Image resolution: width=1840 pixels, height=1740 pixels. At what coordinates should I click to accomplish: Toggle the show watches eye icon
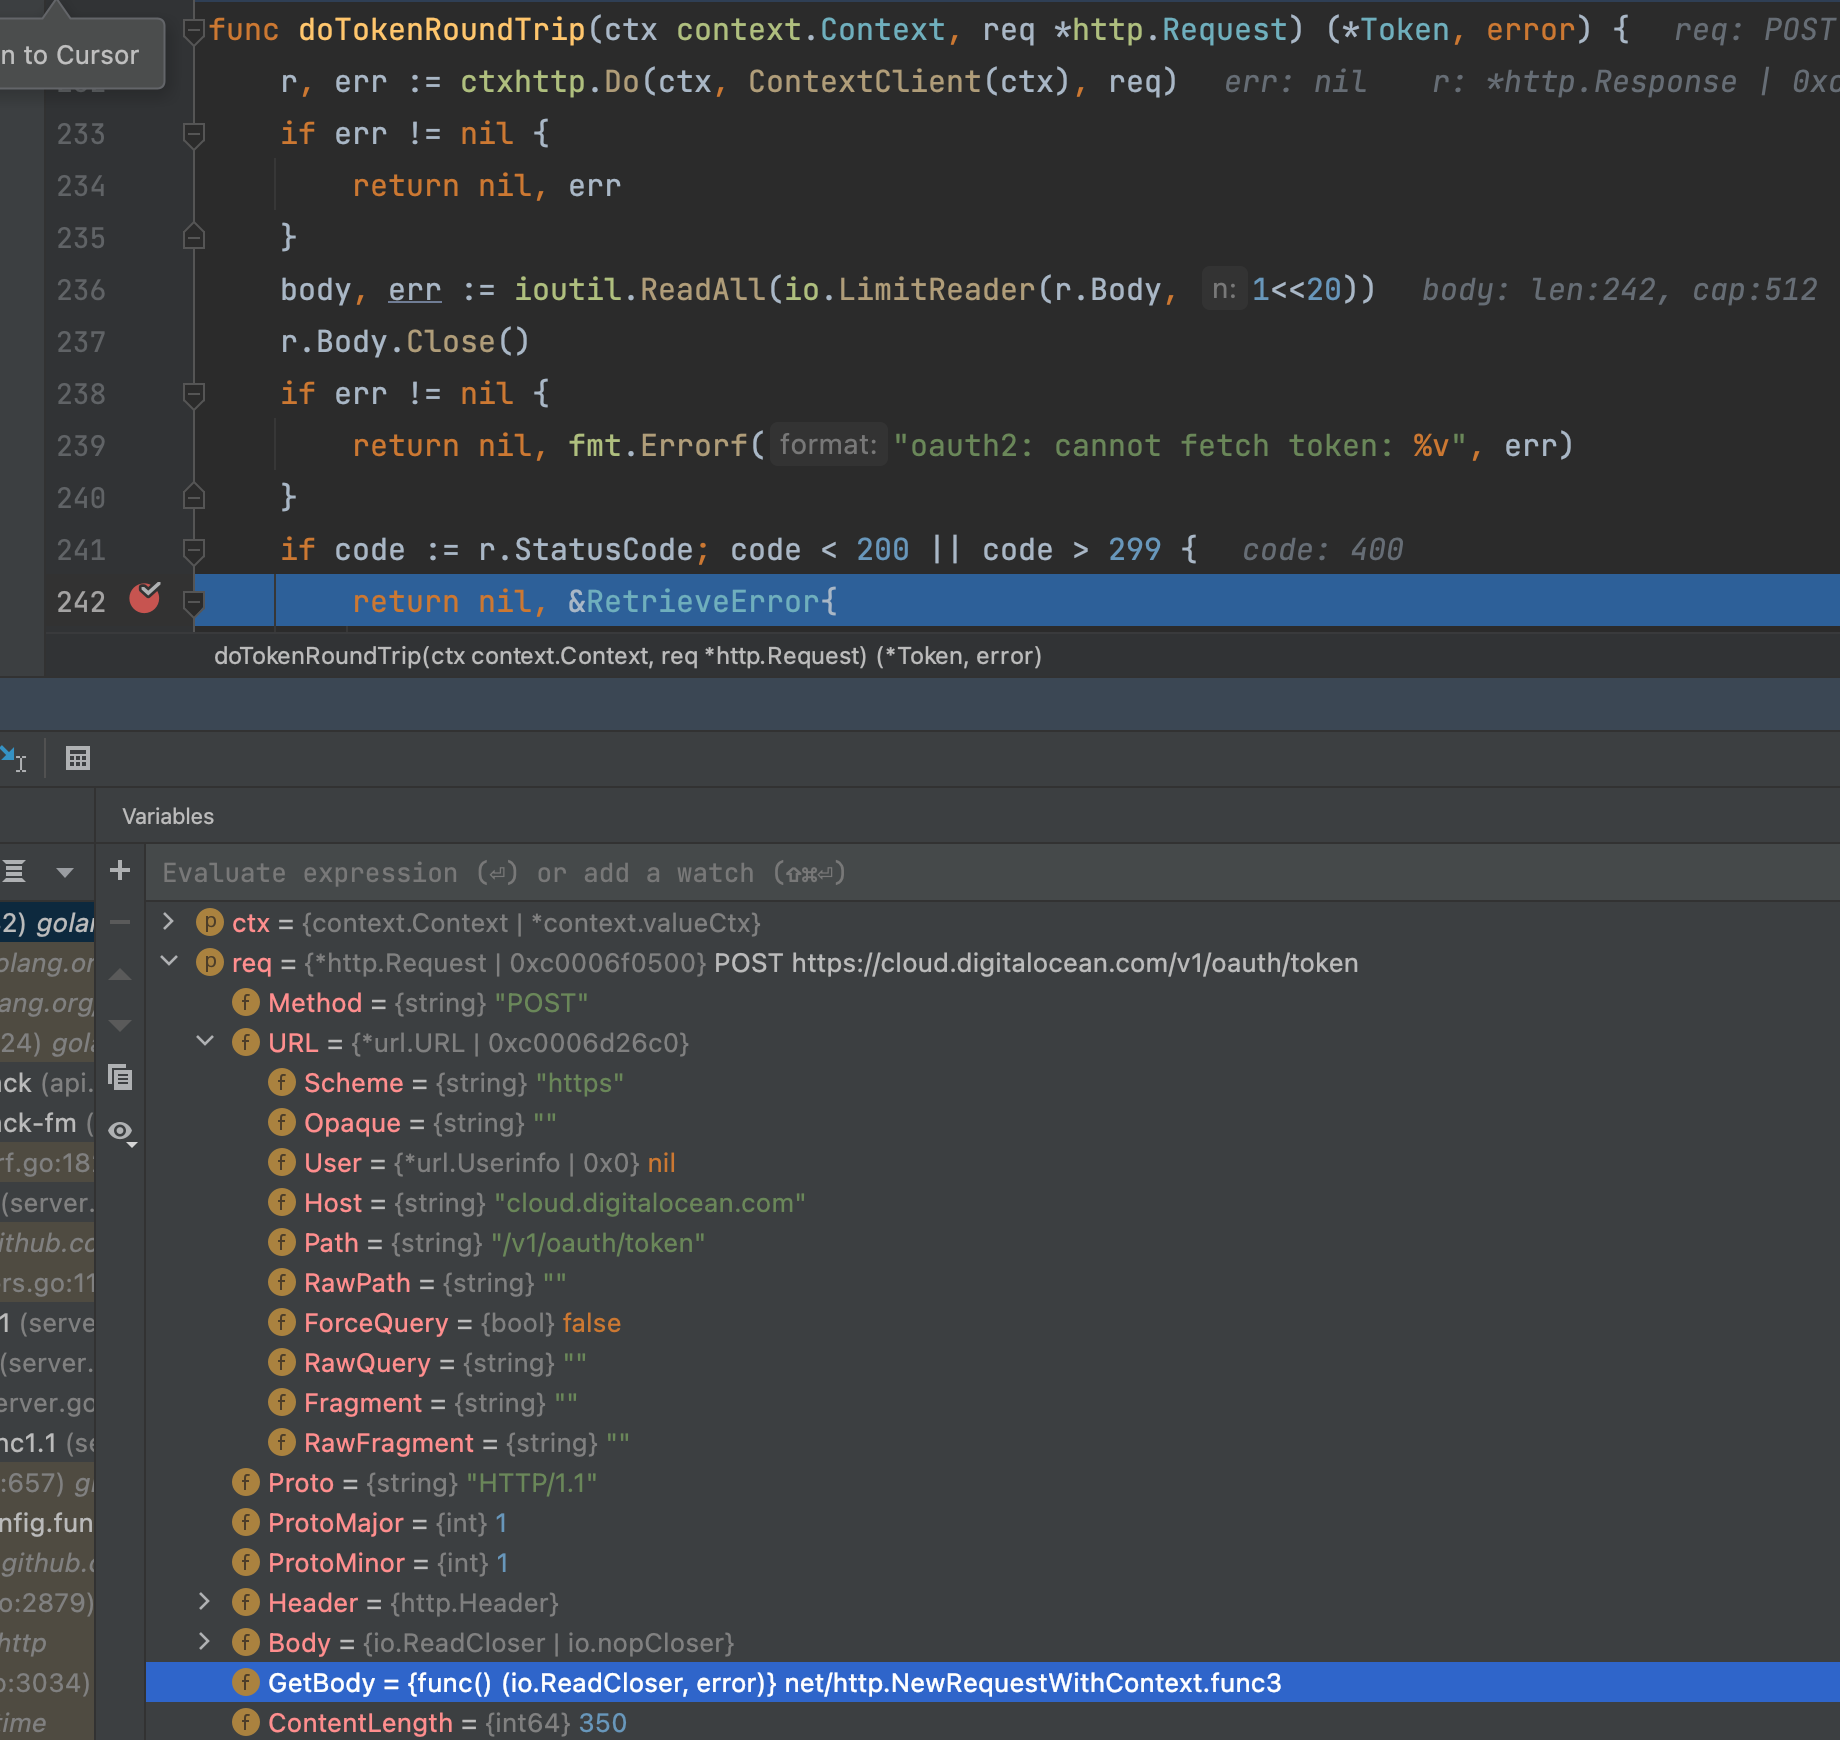coord(122,1131)
